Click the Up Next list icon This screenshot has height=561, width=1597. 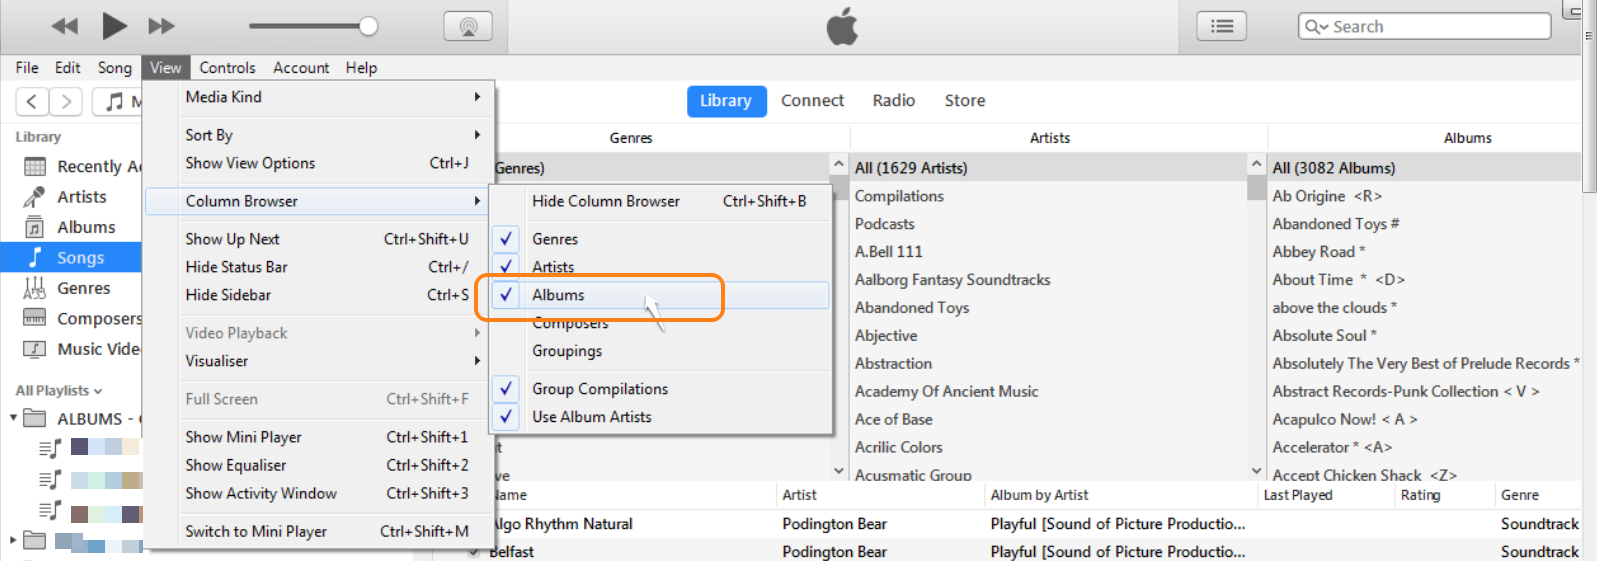[1222, 26]
